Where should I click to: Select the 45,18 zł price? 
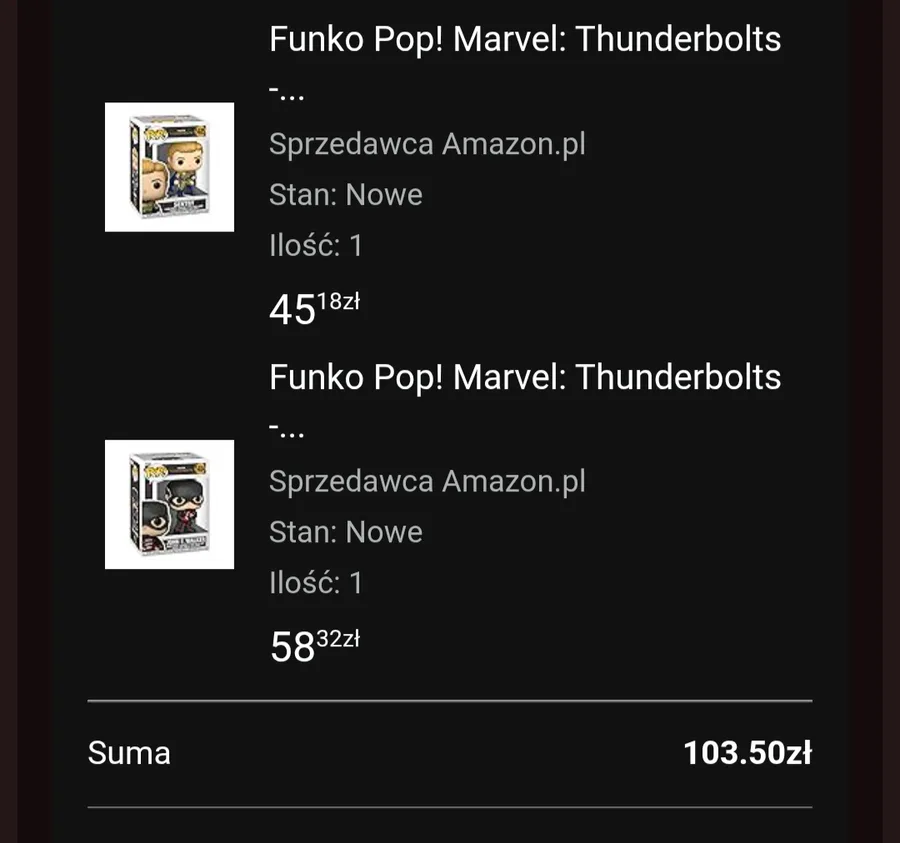click(x=312, y=309)
